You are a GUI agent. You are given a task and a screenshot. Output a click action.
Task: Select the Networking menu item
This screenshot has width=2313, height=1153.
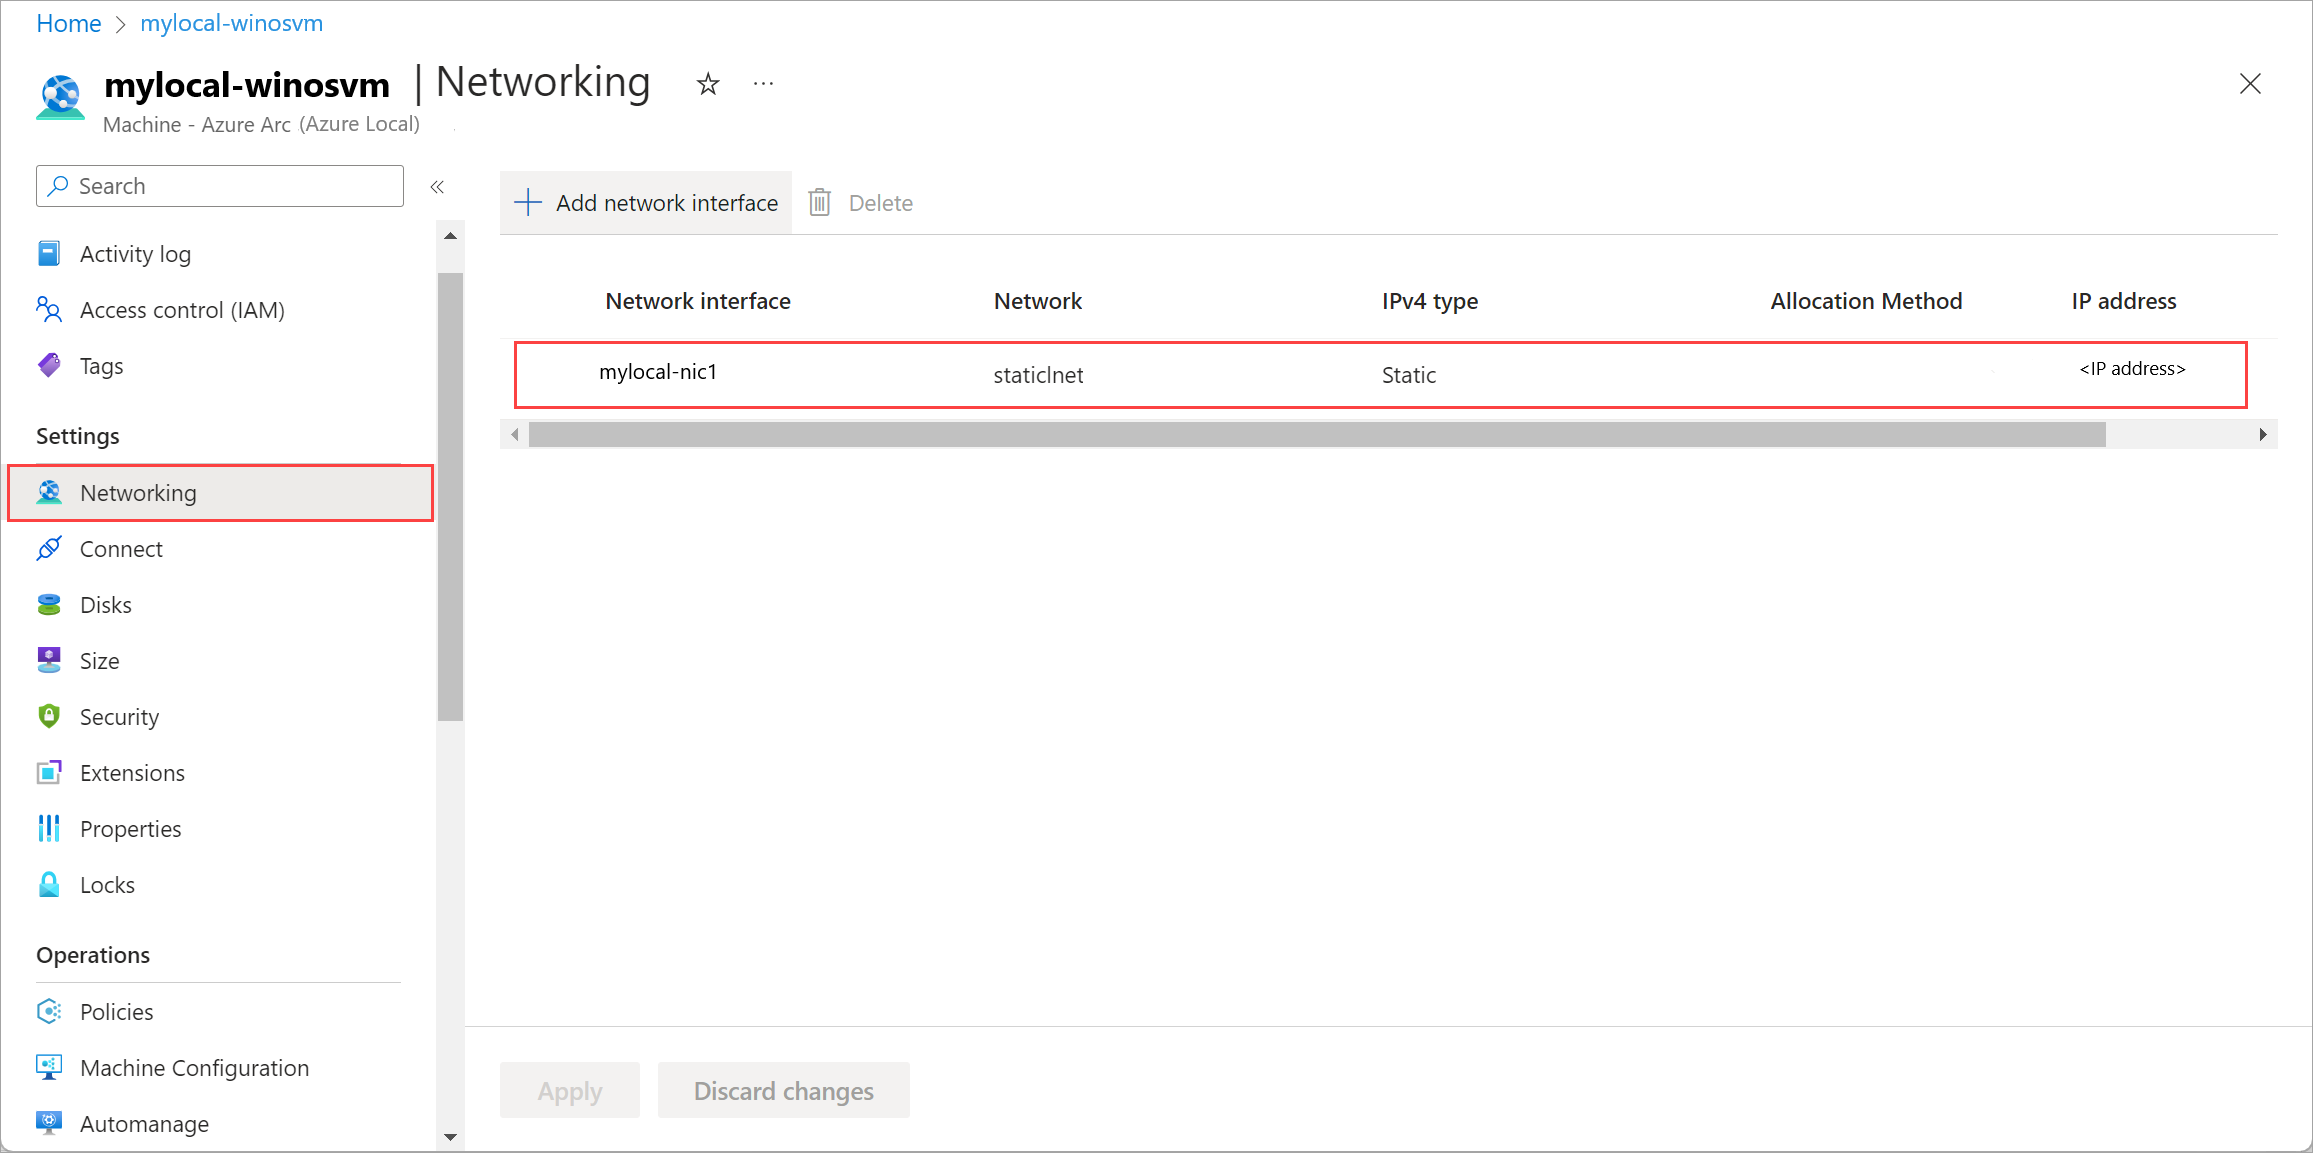(138, 493)
